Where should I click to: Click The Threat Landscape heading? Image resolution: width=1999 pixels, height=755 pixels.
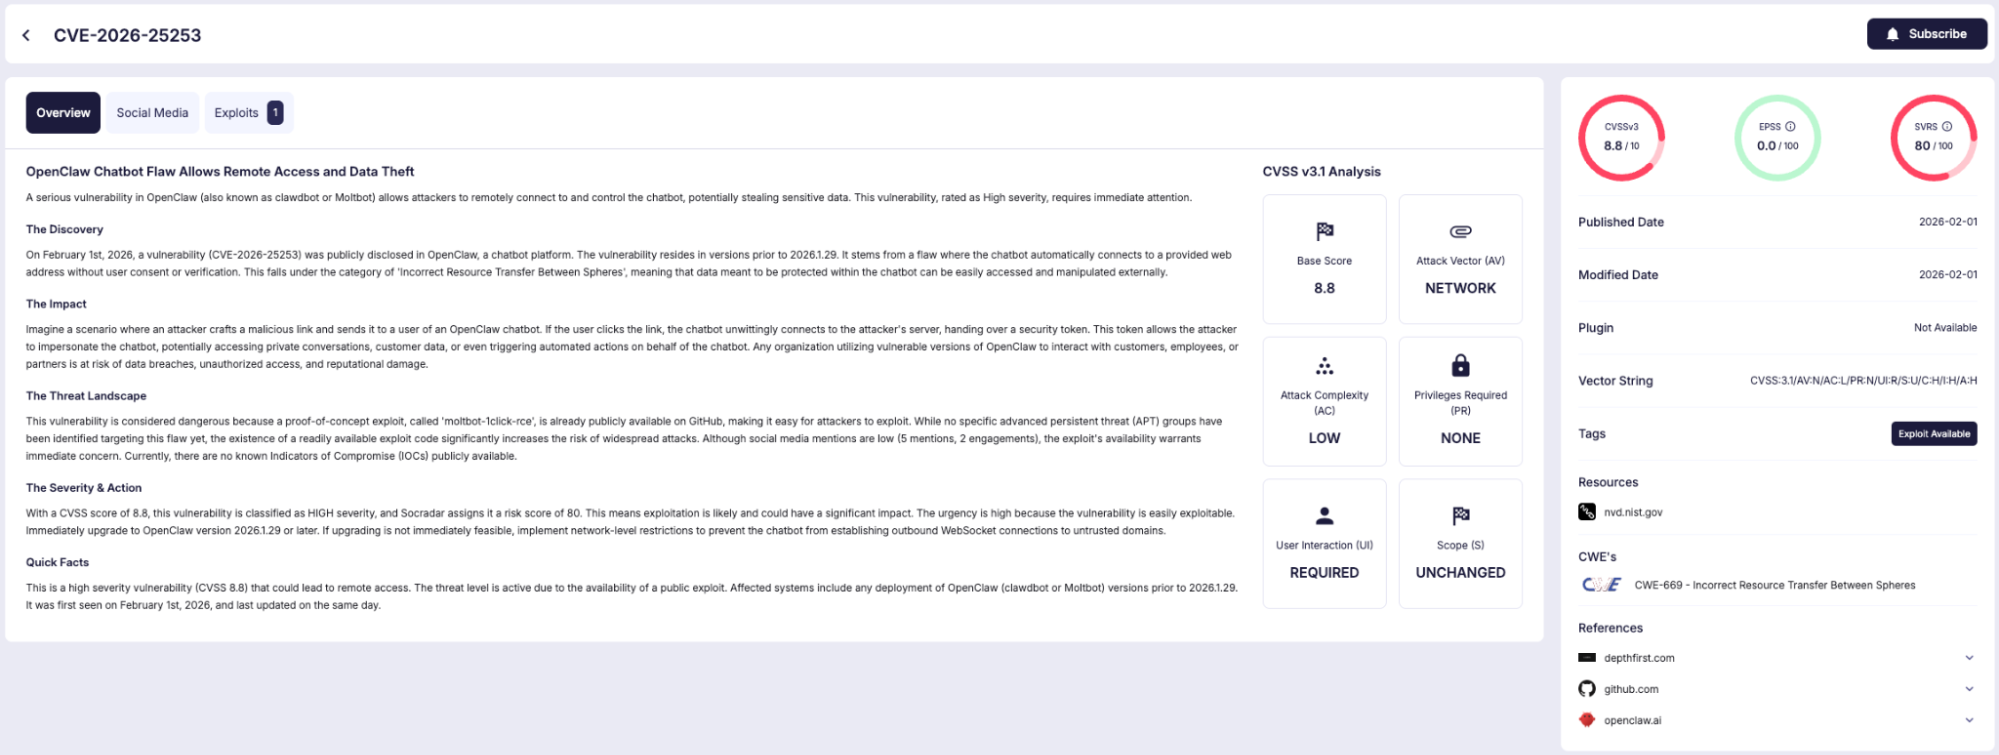[x=86, y=396]
